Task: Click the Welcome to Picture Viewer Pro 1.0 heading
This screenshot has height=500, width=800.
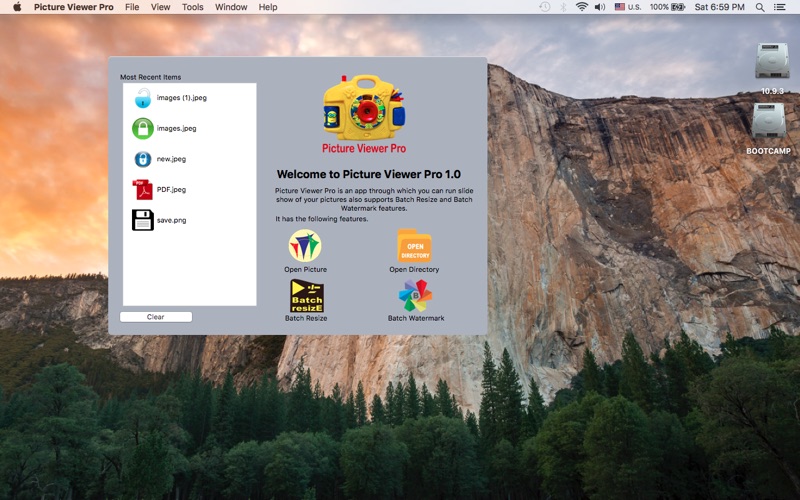Action: (x=369, y=174)
